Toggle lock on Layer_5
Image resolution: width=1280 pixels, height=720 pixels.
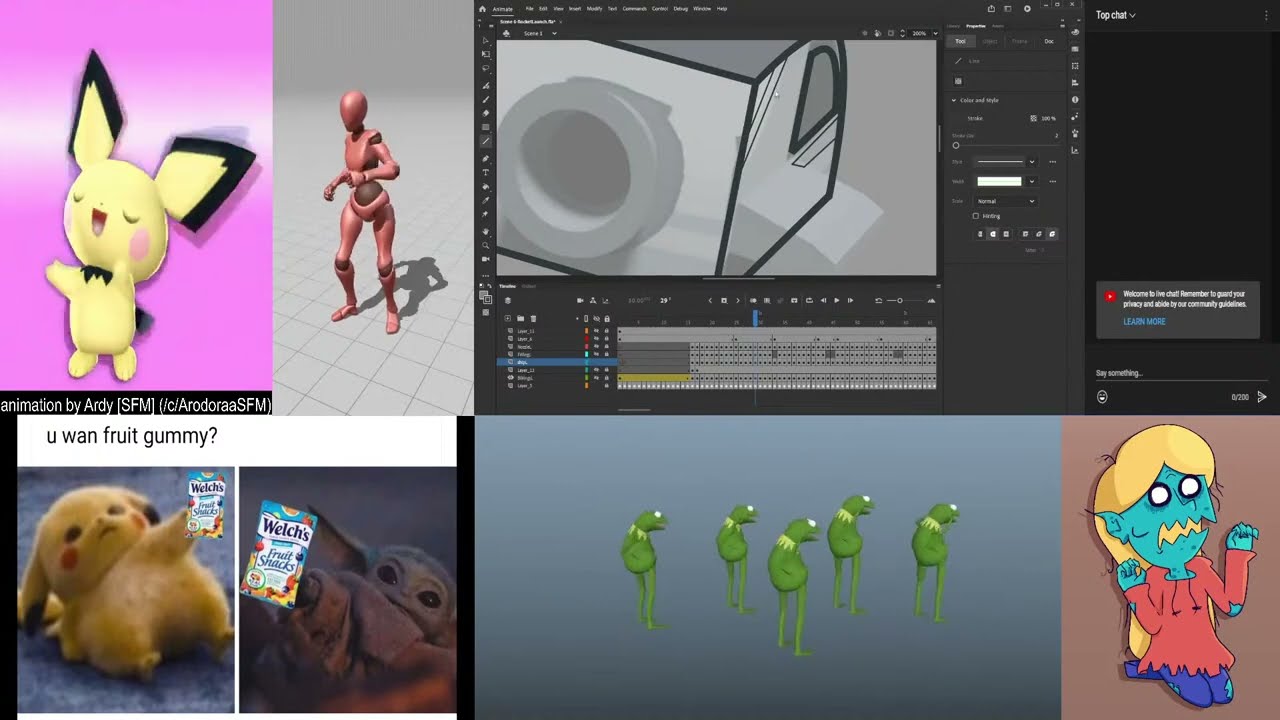click(x=607, y=385)
